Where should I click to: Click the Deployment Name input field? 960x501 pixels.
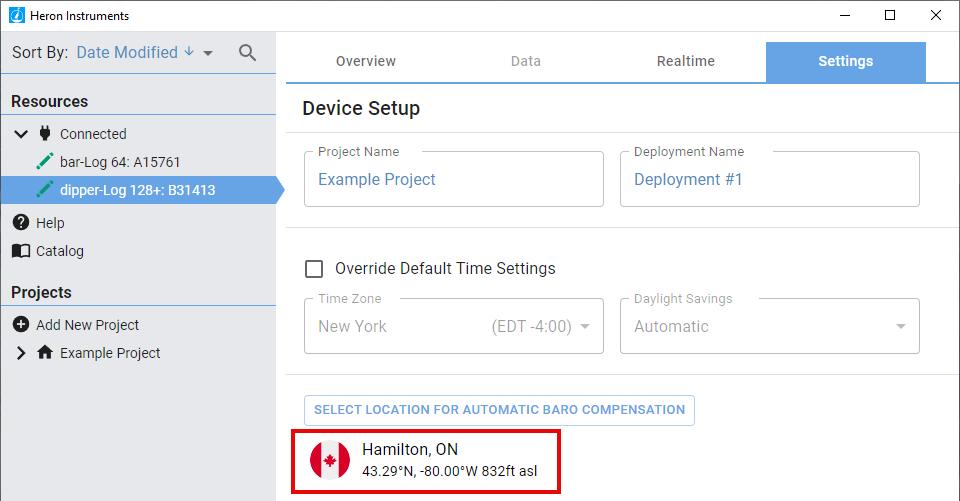tap(769, 180)
